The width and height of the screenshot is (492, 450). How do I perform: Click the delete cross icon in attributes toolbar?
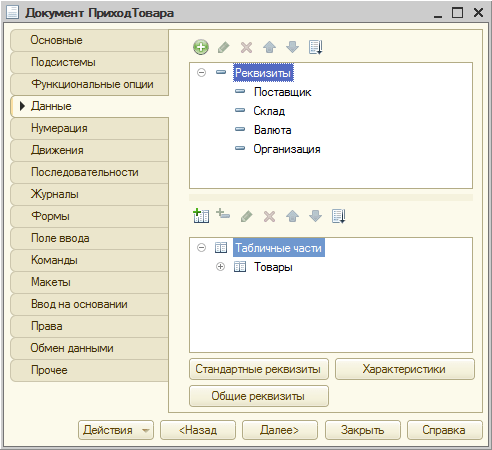pos(246,47)
